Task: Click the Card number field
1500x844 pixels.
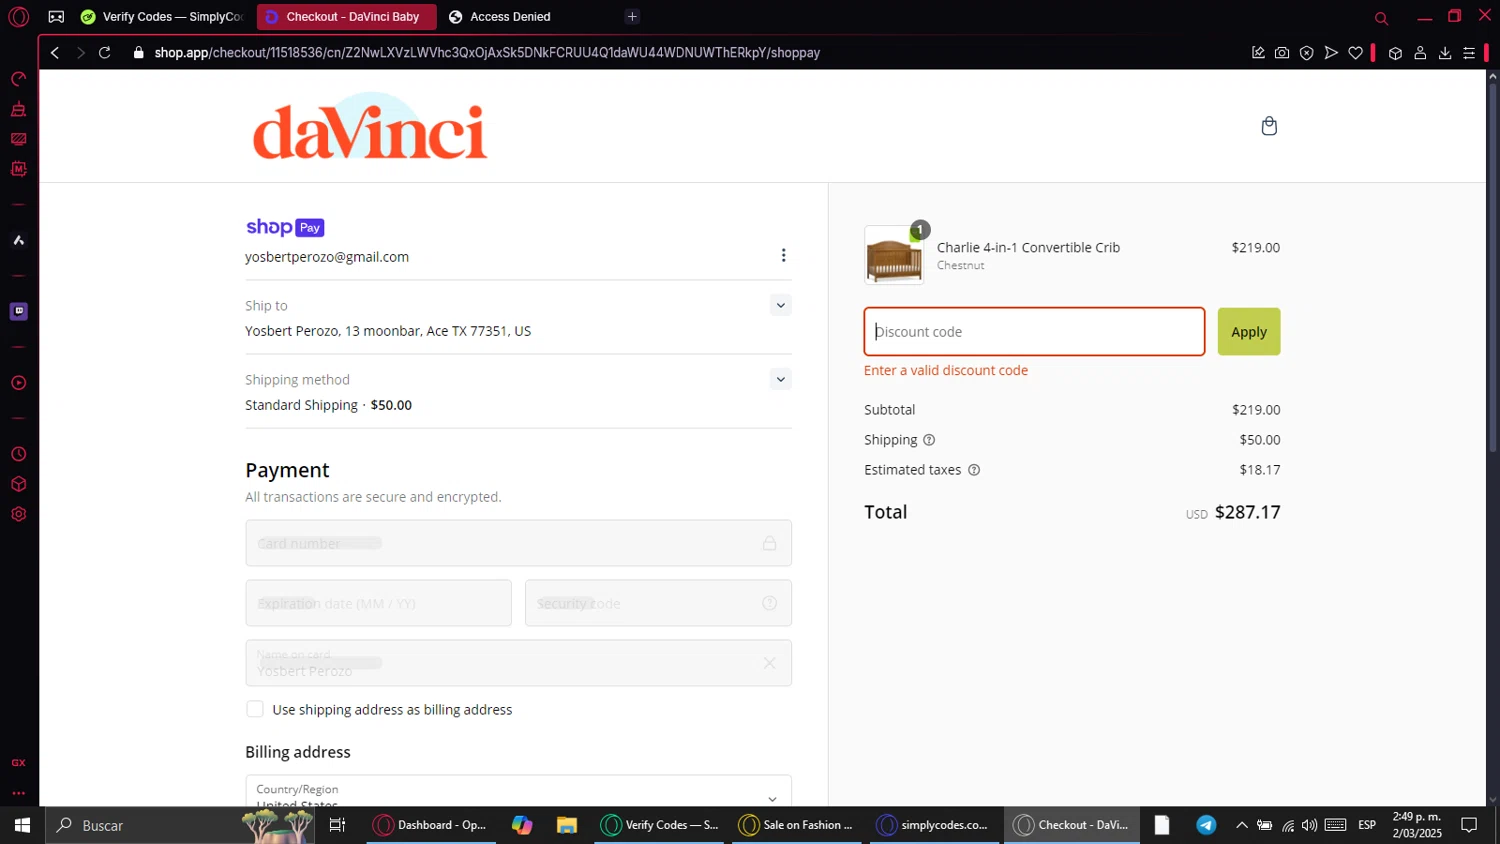Action: click(x=518, y=543)
